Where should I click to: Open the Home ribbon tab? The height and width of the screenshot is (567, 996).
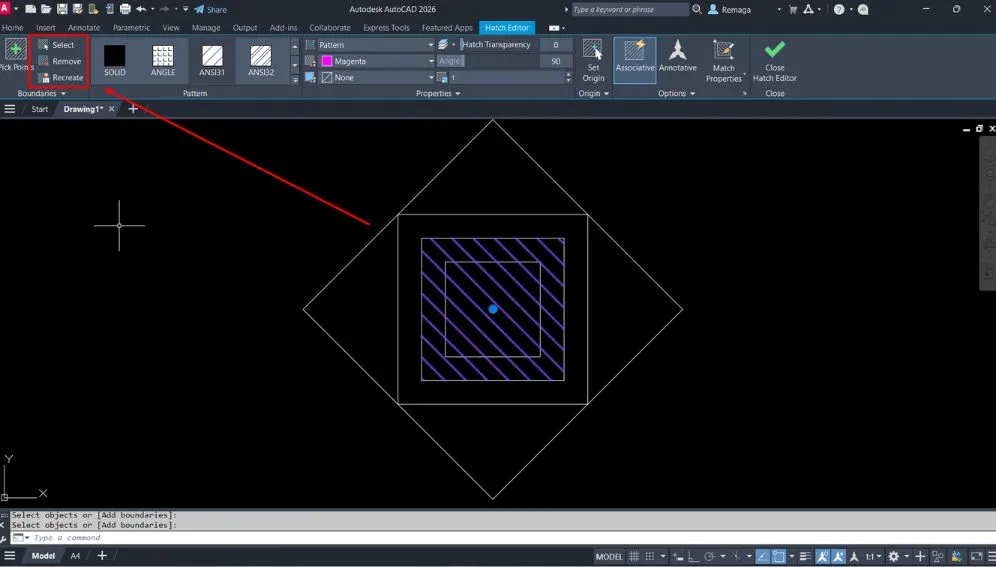(x=13, y=28)
